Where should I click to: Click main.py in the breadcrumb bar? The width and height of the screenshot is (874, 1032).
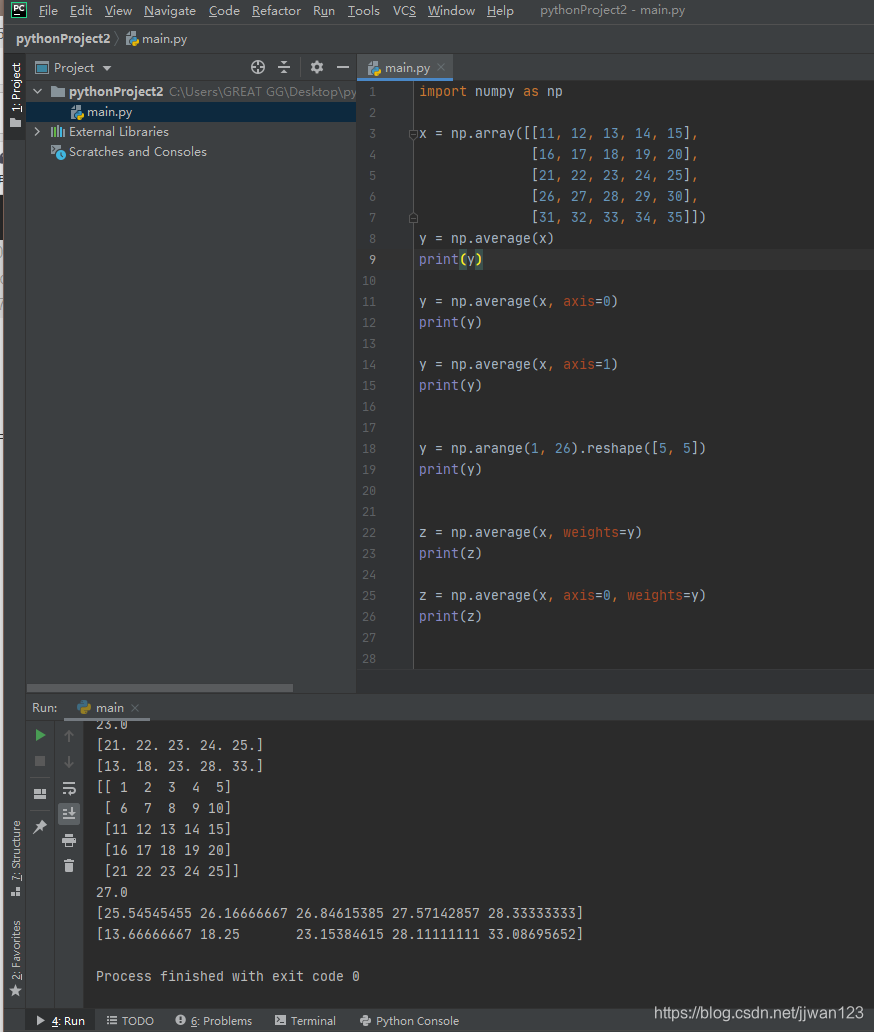coord(157,39)
